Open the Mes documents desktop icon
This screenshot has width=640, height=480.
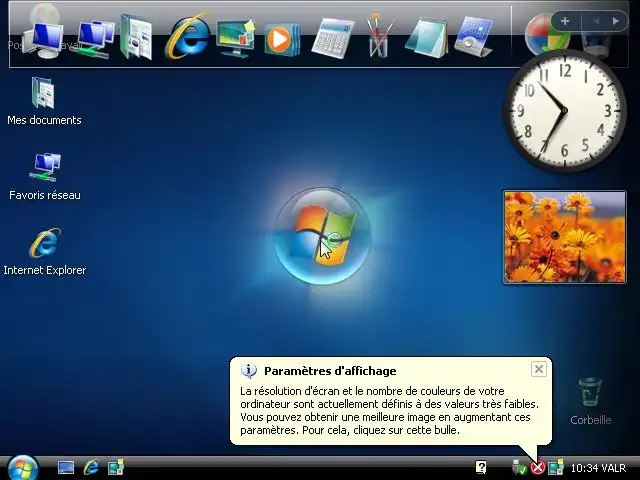pos(44,101)
